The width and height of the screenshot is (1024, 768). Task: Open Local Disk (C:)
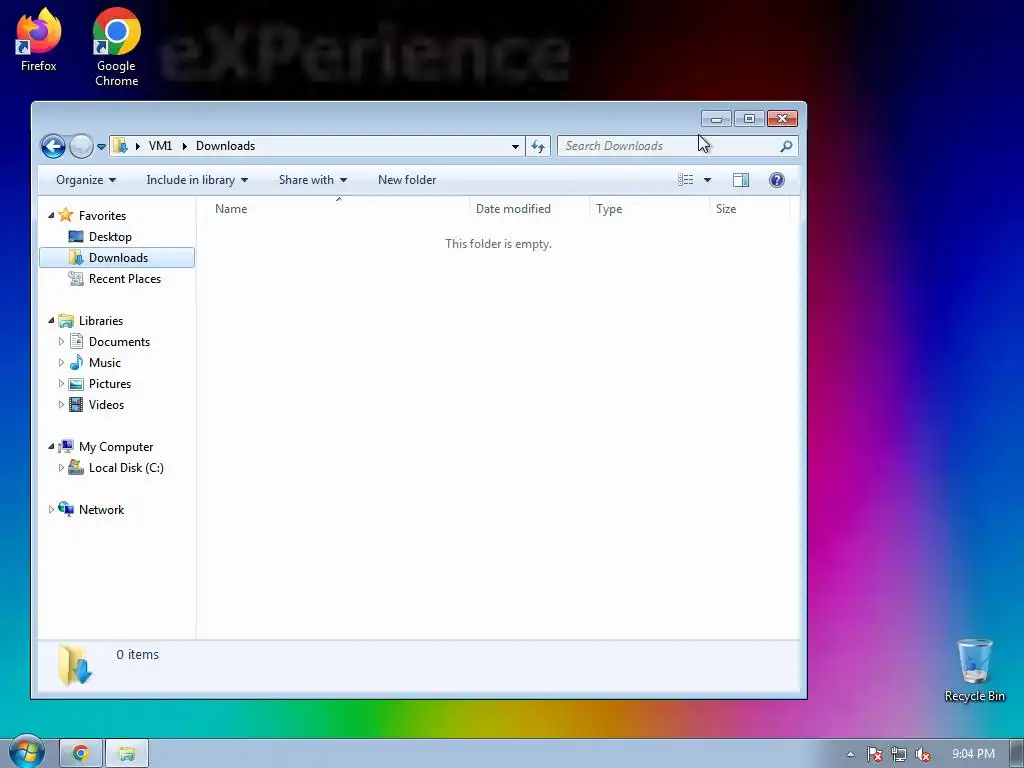(x=126, y=468)
